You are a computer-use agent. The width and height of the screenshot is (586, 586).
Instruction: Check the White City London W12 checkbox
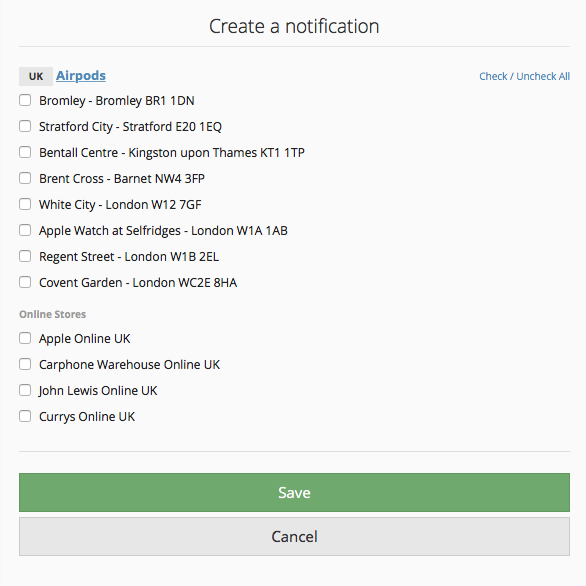point(25,204)
